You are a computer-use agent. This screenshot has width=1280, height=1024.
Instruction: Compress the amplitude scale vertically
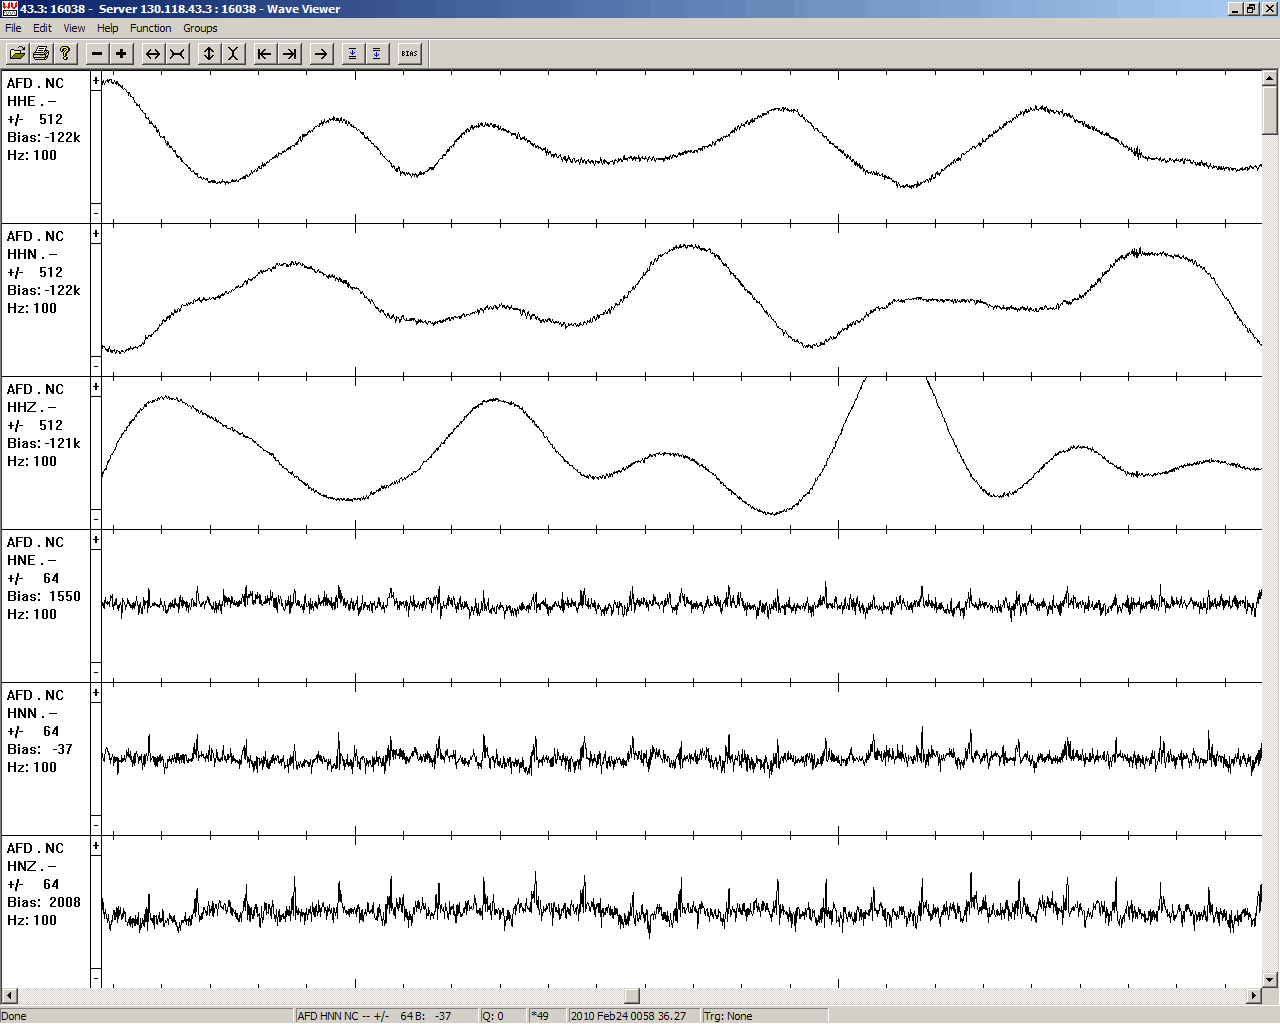click(x=233, y=53)
